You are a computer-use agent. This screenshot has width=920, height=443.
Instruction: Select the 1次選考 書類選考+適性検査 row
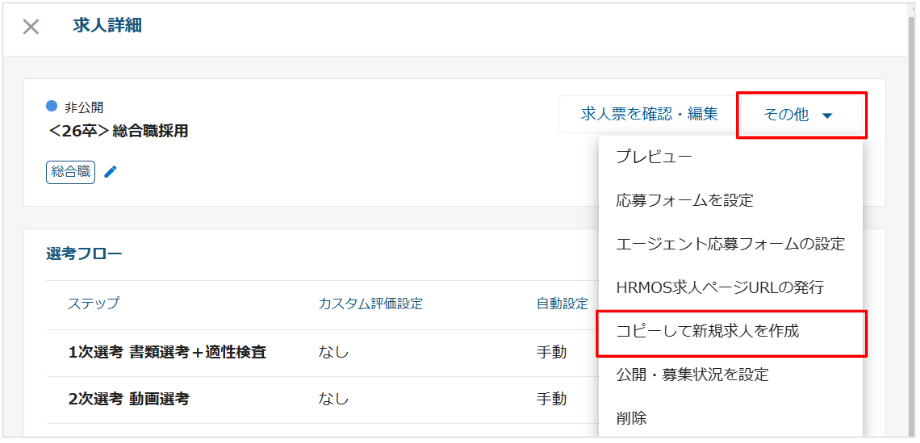point(167,352)
